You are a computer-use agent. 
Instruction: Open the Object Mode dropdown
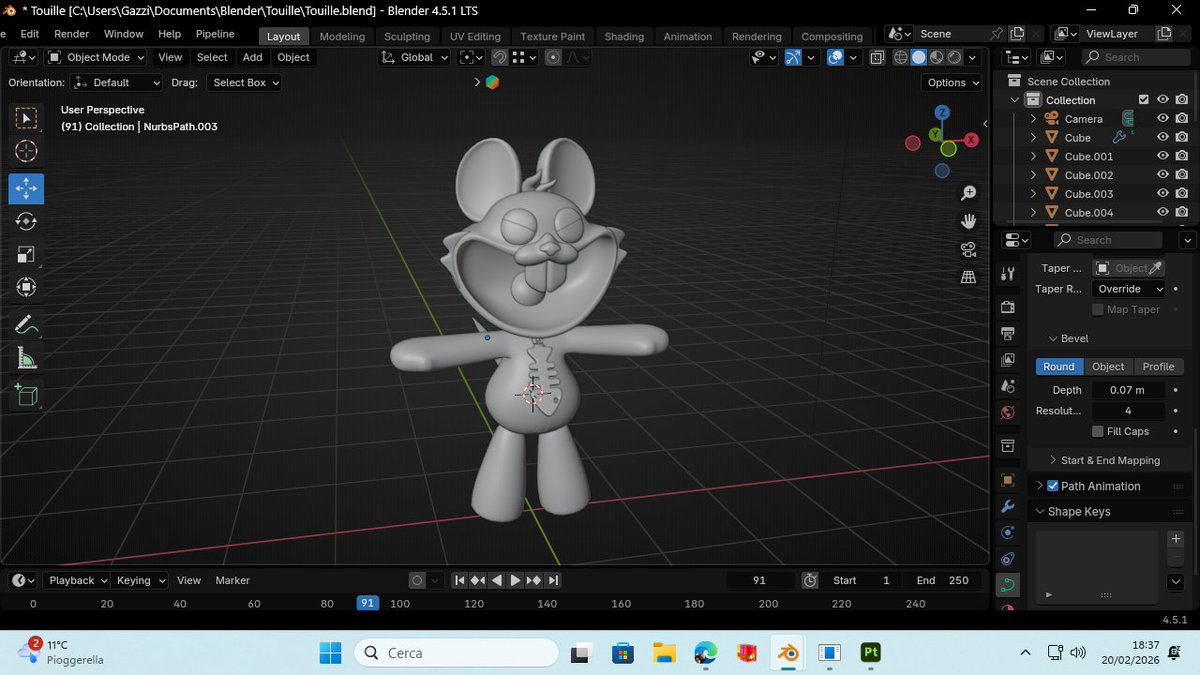point(96,57)
